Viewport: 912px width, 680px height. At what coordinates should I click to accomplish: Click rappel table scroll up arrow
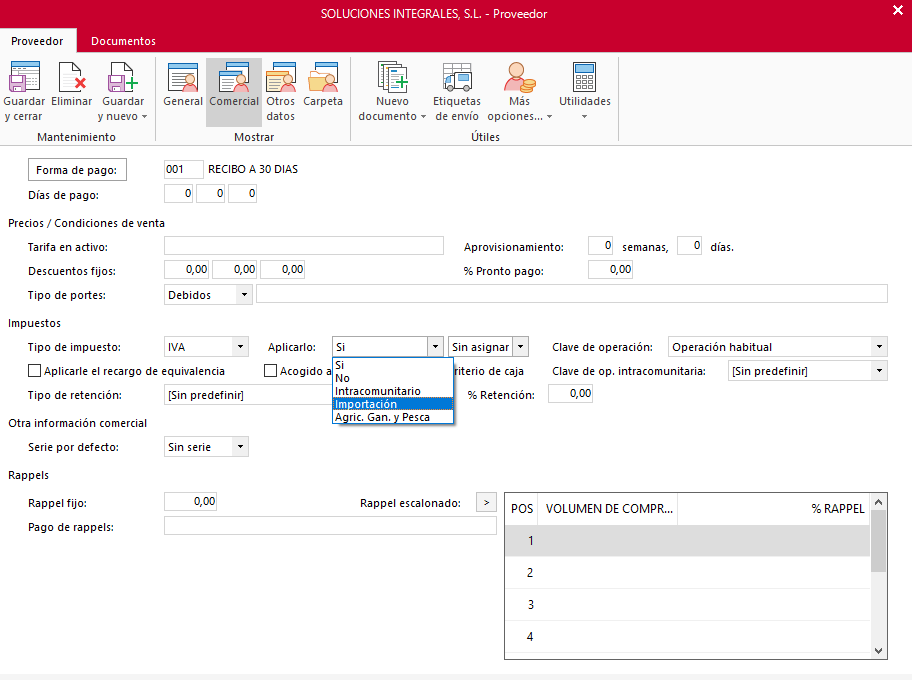(878, 501)
